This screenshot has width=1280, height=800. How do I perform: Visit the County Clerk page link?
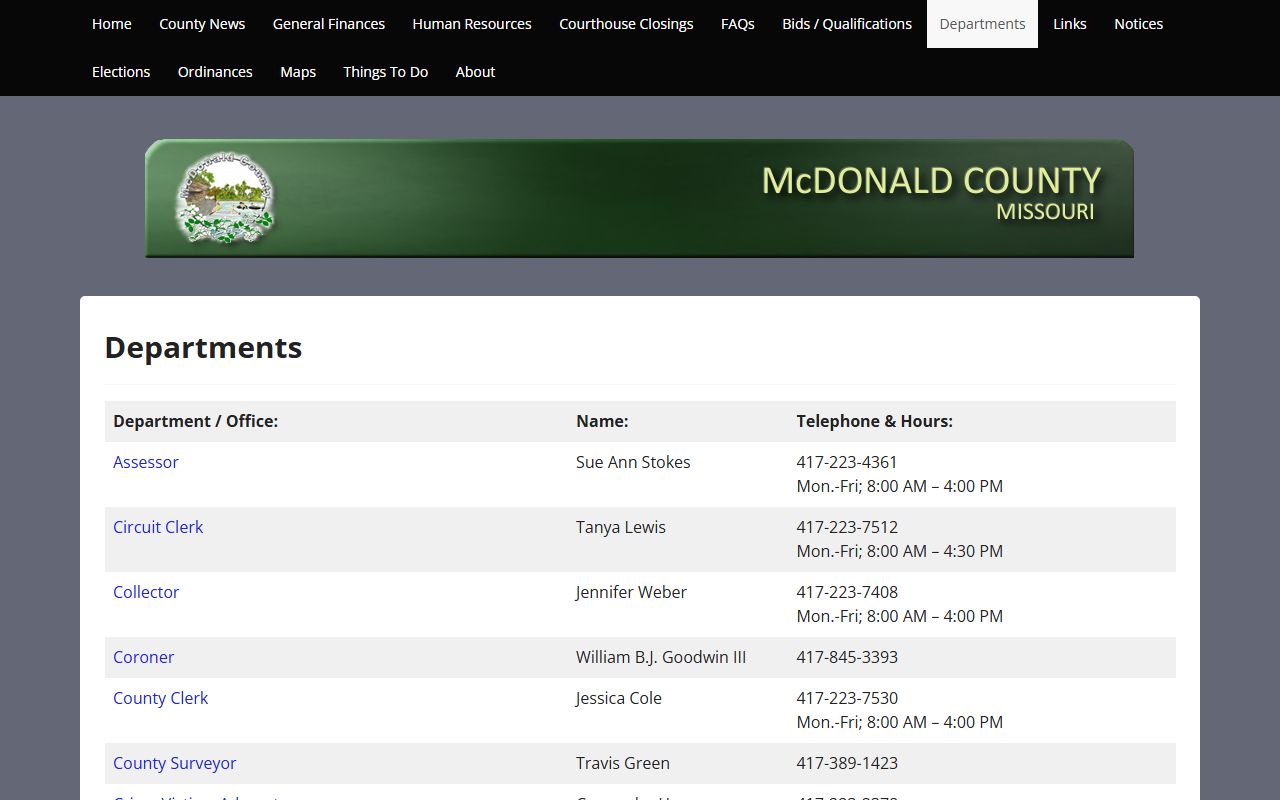pos(160,698)
